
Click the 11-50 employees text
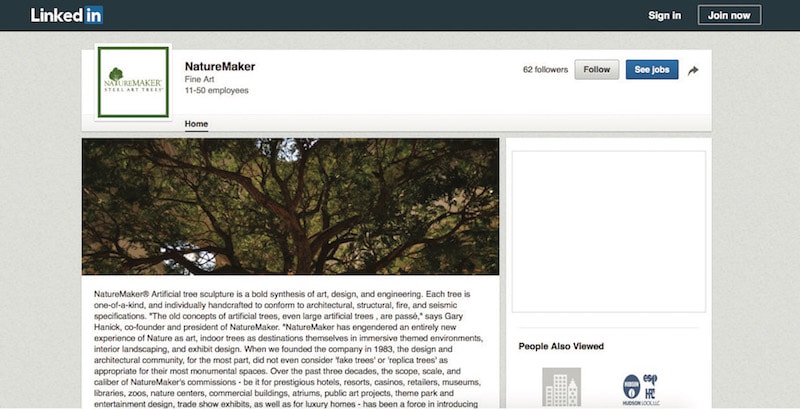217,91
